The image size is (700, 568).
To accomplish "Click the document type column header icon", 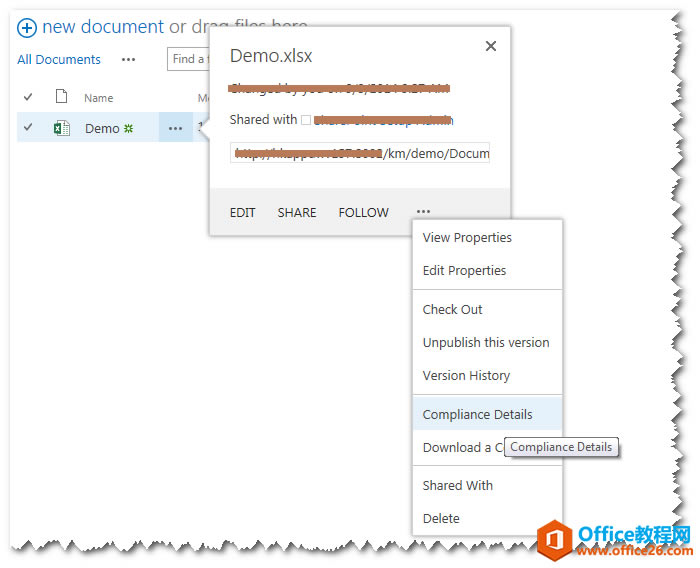I will pos(61,96).
